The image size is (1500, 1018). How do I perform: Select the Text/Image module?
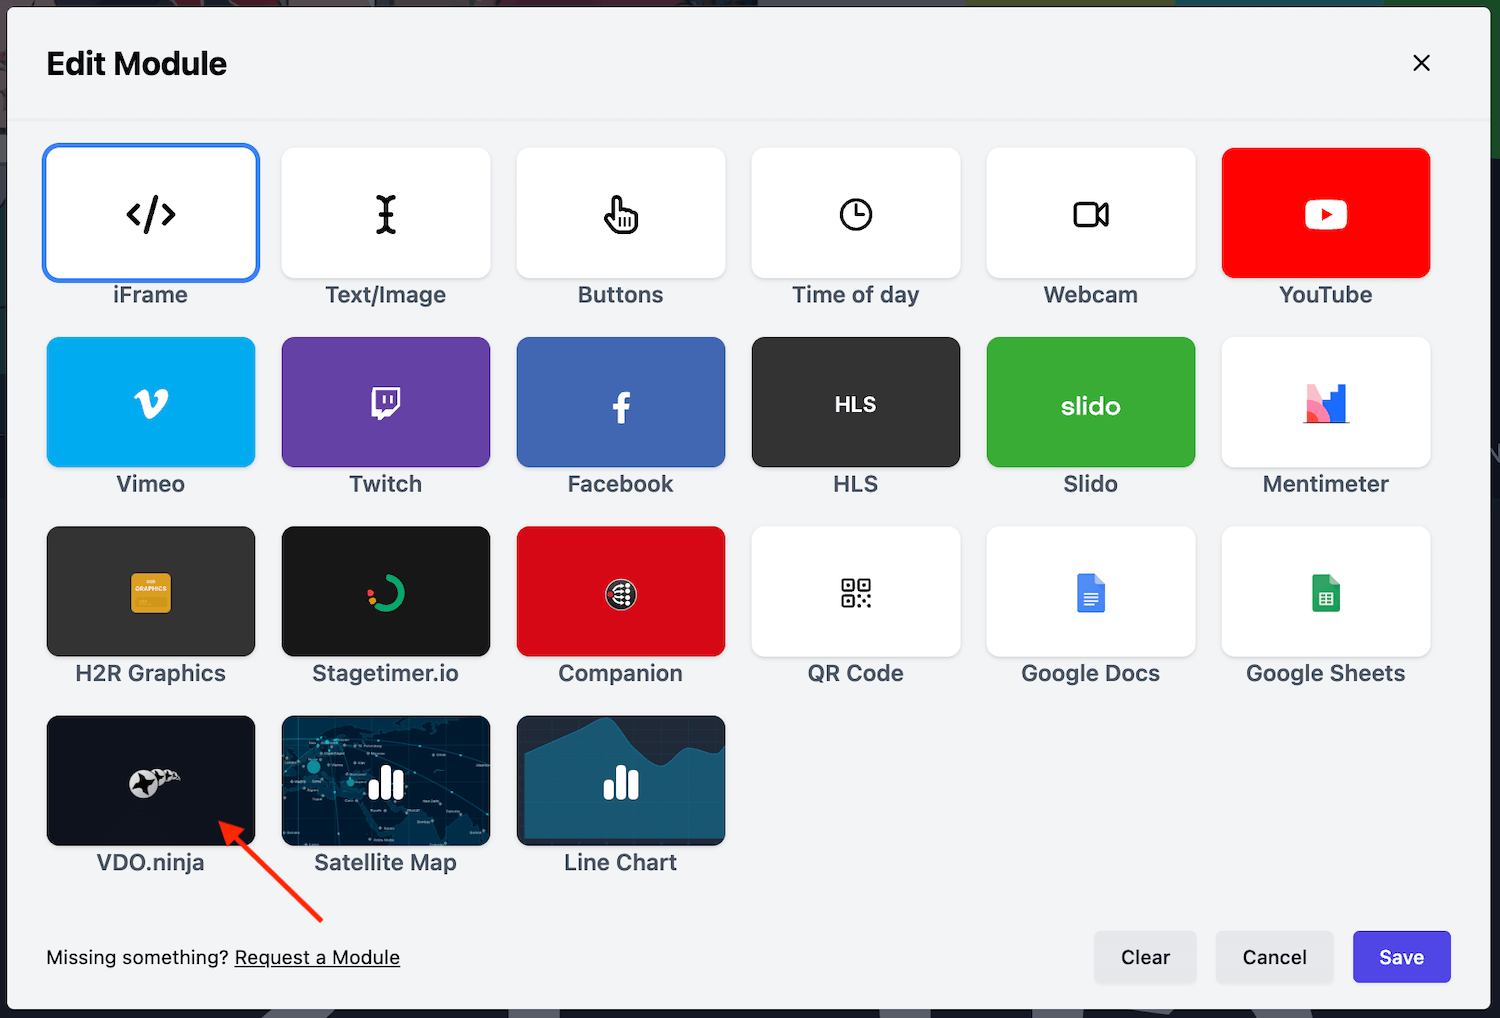385,212
